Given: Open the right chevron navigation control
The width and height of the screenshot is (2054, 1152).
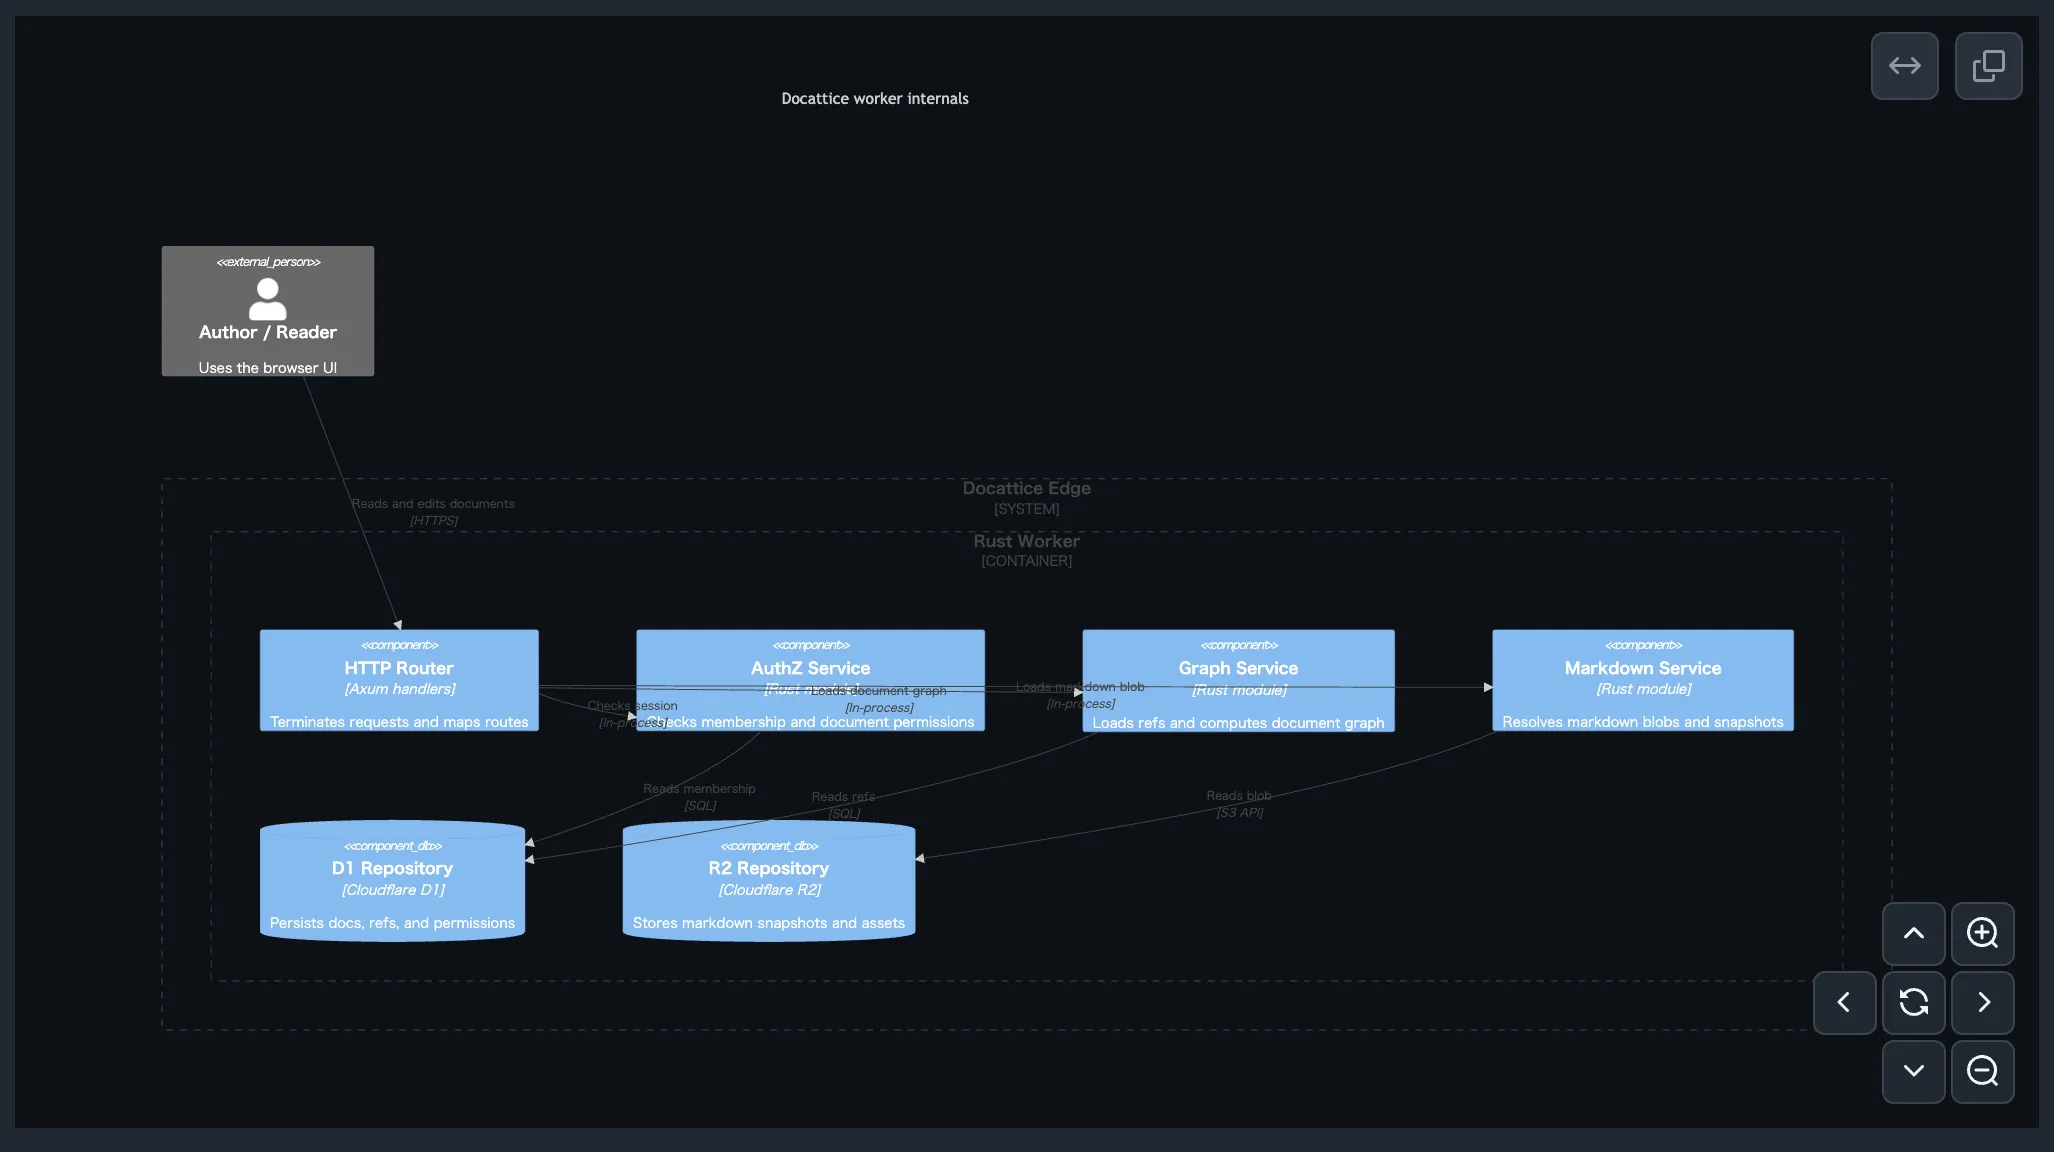Looking at the screenshot, I should click(x=1983, y=1003).
